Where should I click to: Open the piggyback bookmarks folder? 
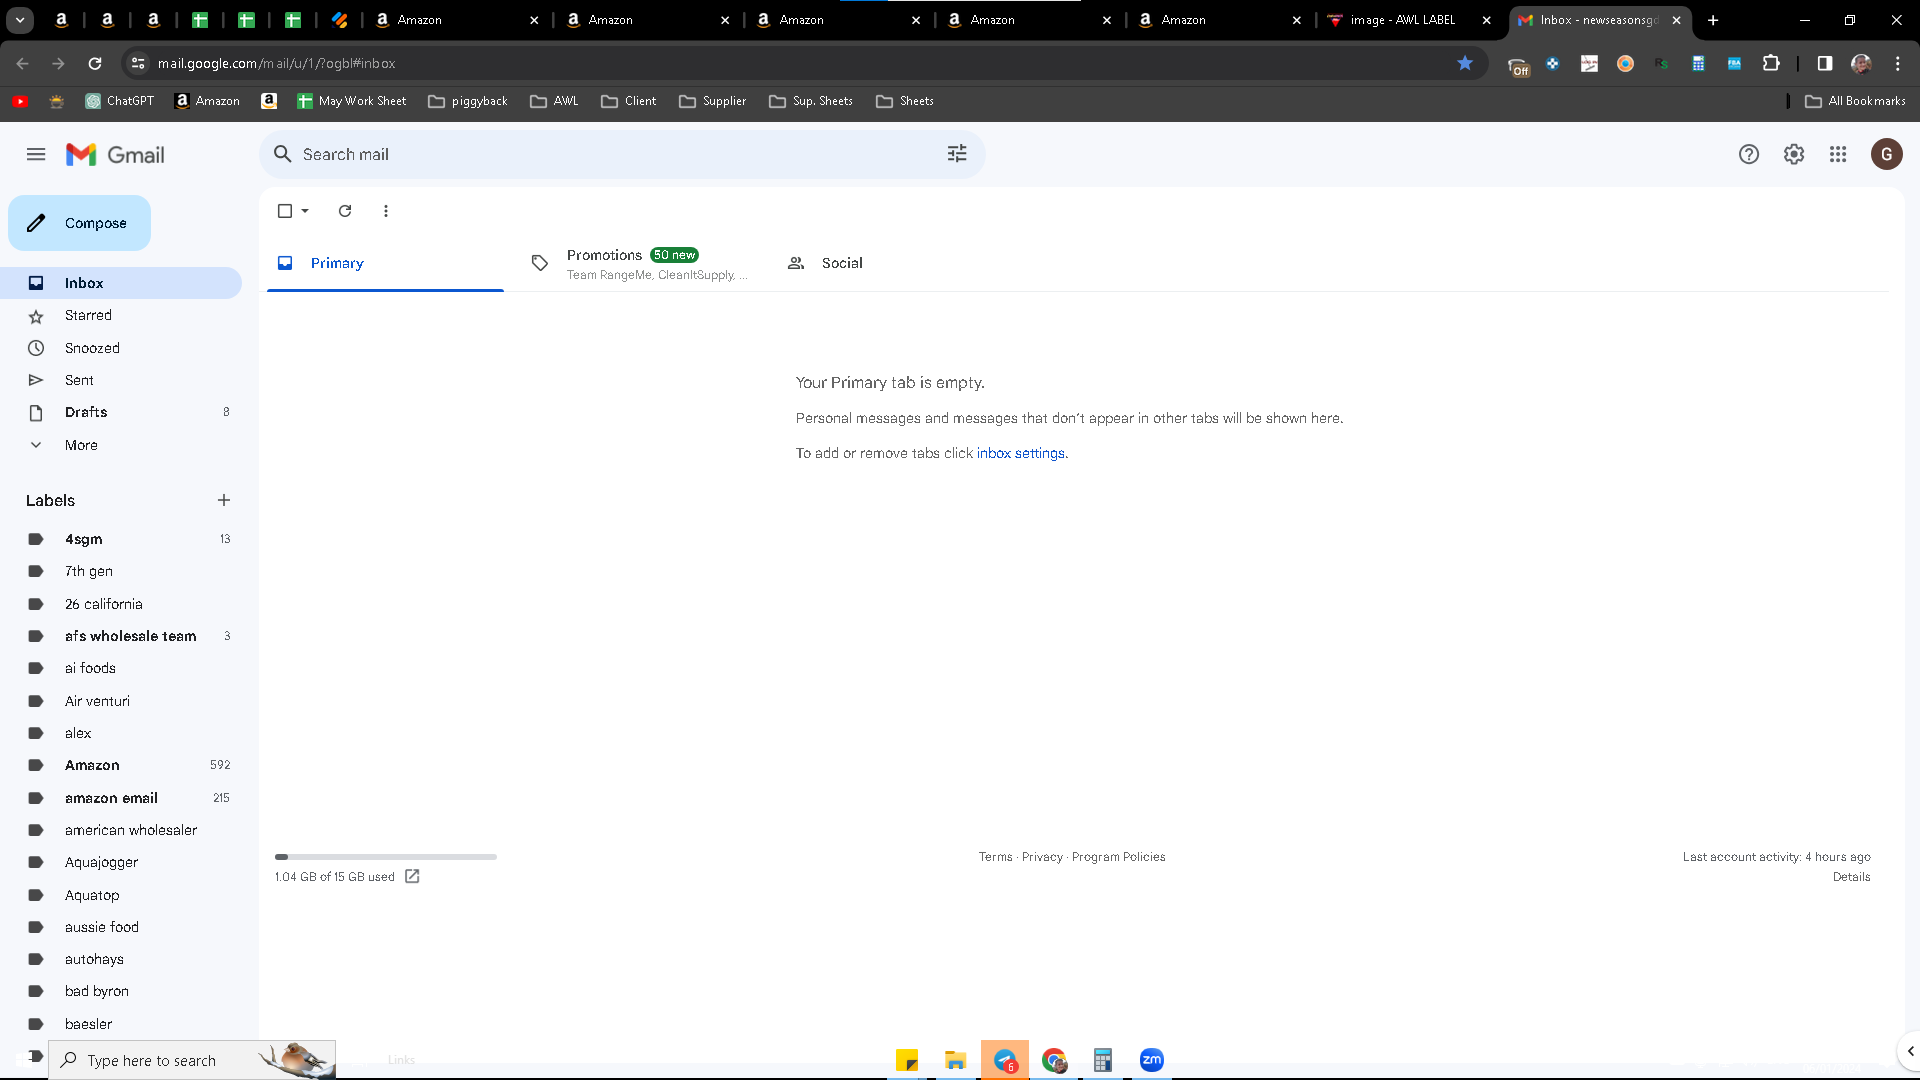[468, 101]
